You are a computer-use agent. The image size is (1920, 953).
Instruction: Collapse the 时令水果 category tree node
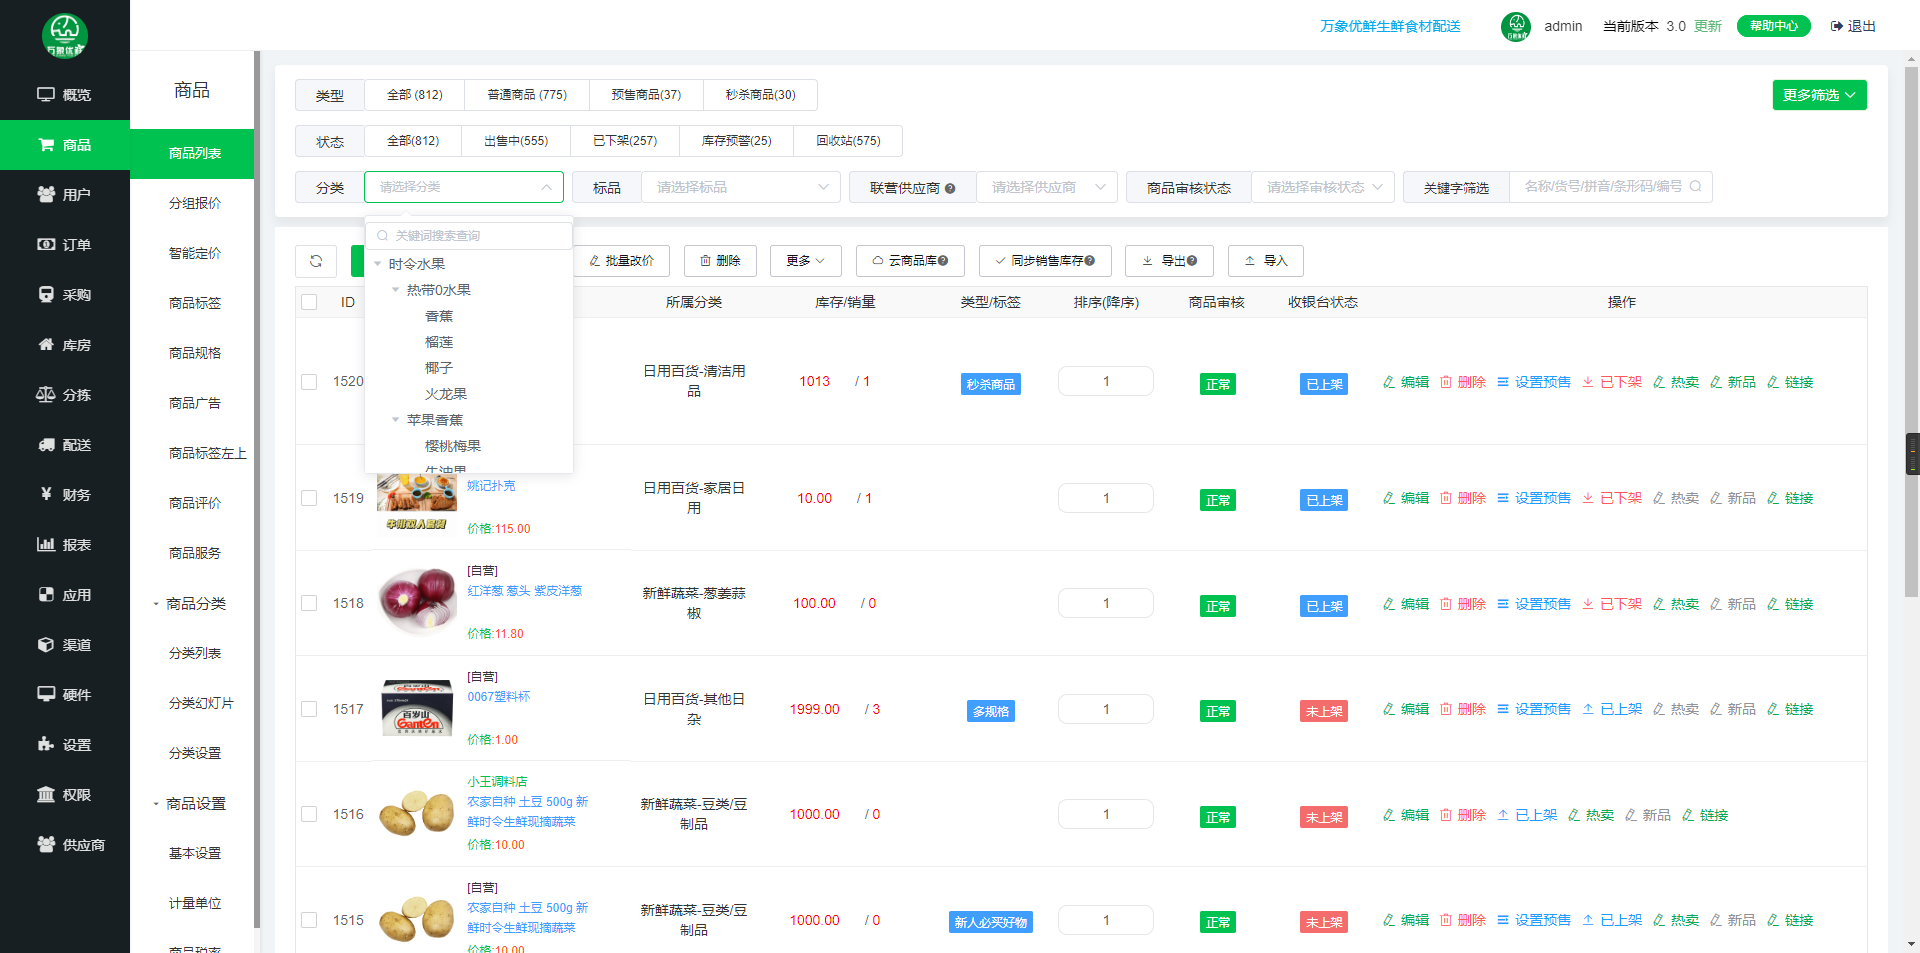(378, 264)
